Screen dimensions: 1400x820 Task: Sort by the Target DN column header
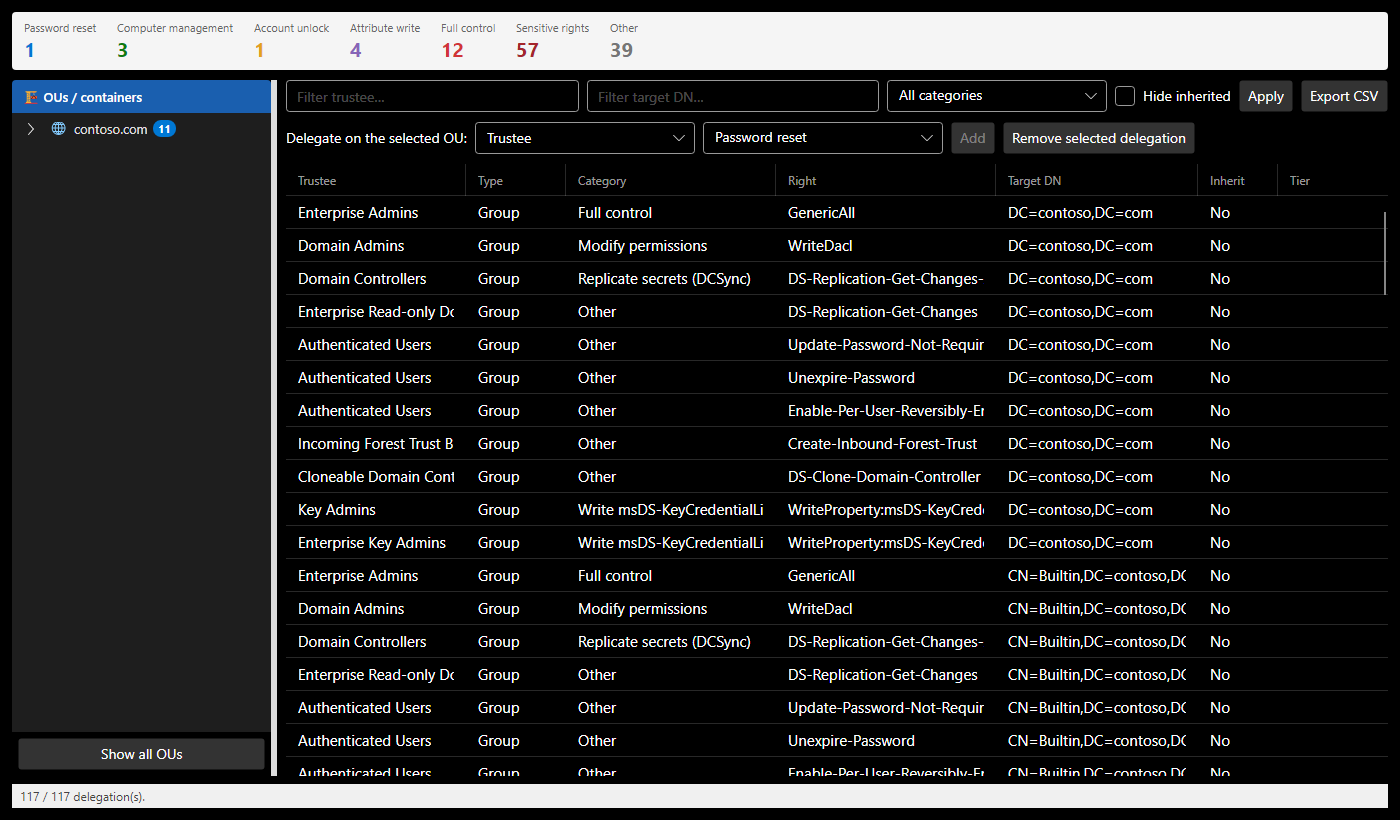[x=1097, y=181]
